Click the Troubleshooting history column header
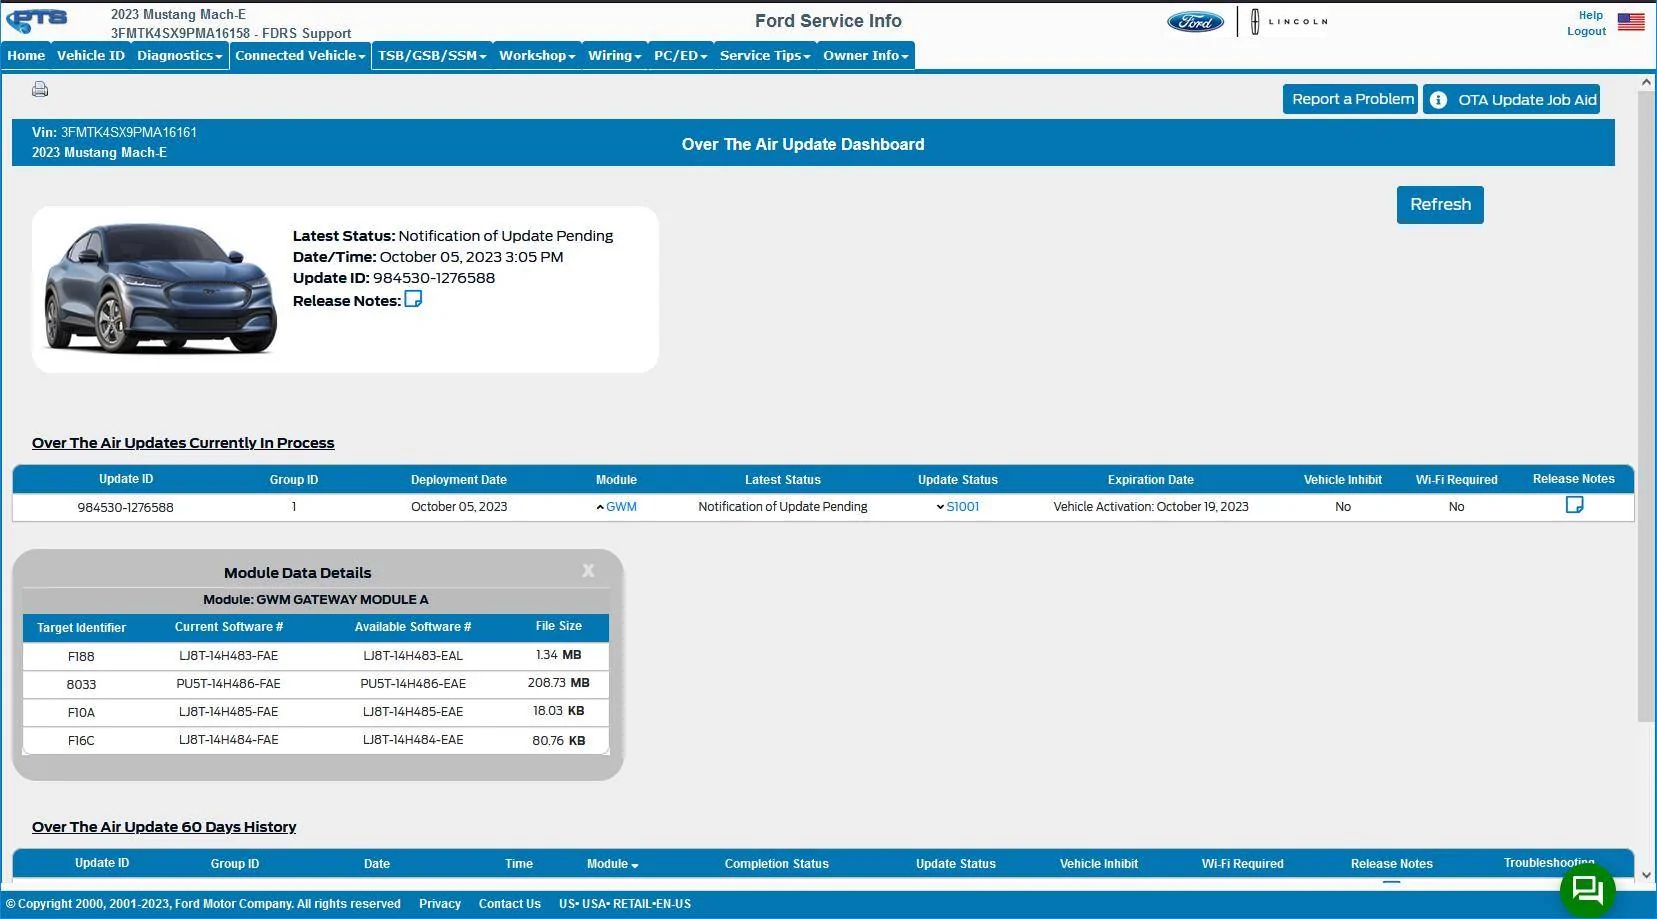Screen dimensions: 1657x919 click(x=1549, y=863)
